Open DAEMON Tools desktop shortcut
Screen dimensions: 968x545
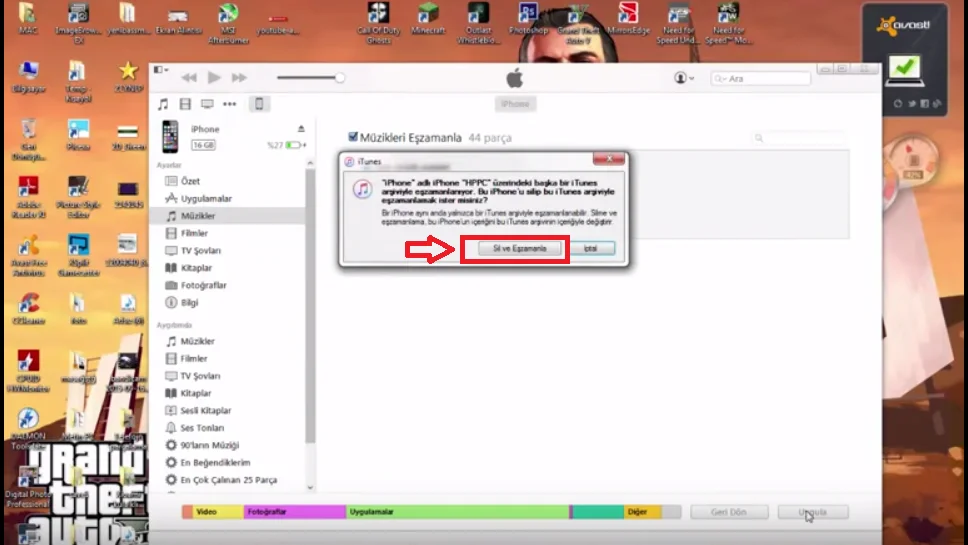point(28,428)
